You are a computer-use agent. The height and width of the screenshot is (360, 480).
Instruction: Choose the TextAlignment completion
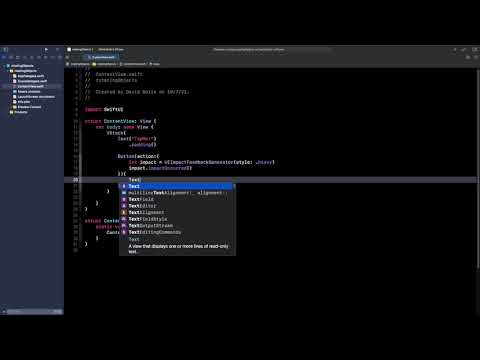point(176,212)
